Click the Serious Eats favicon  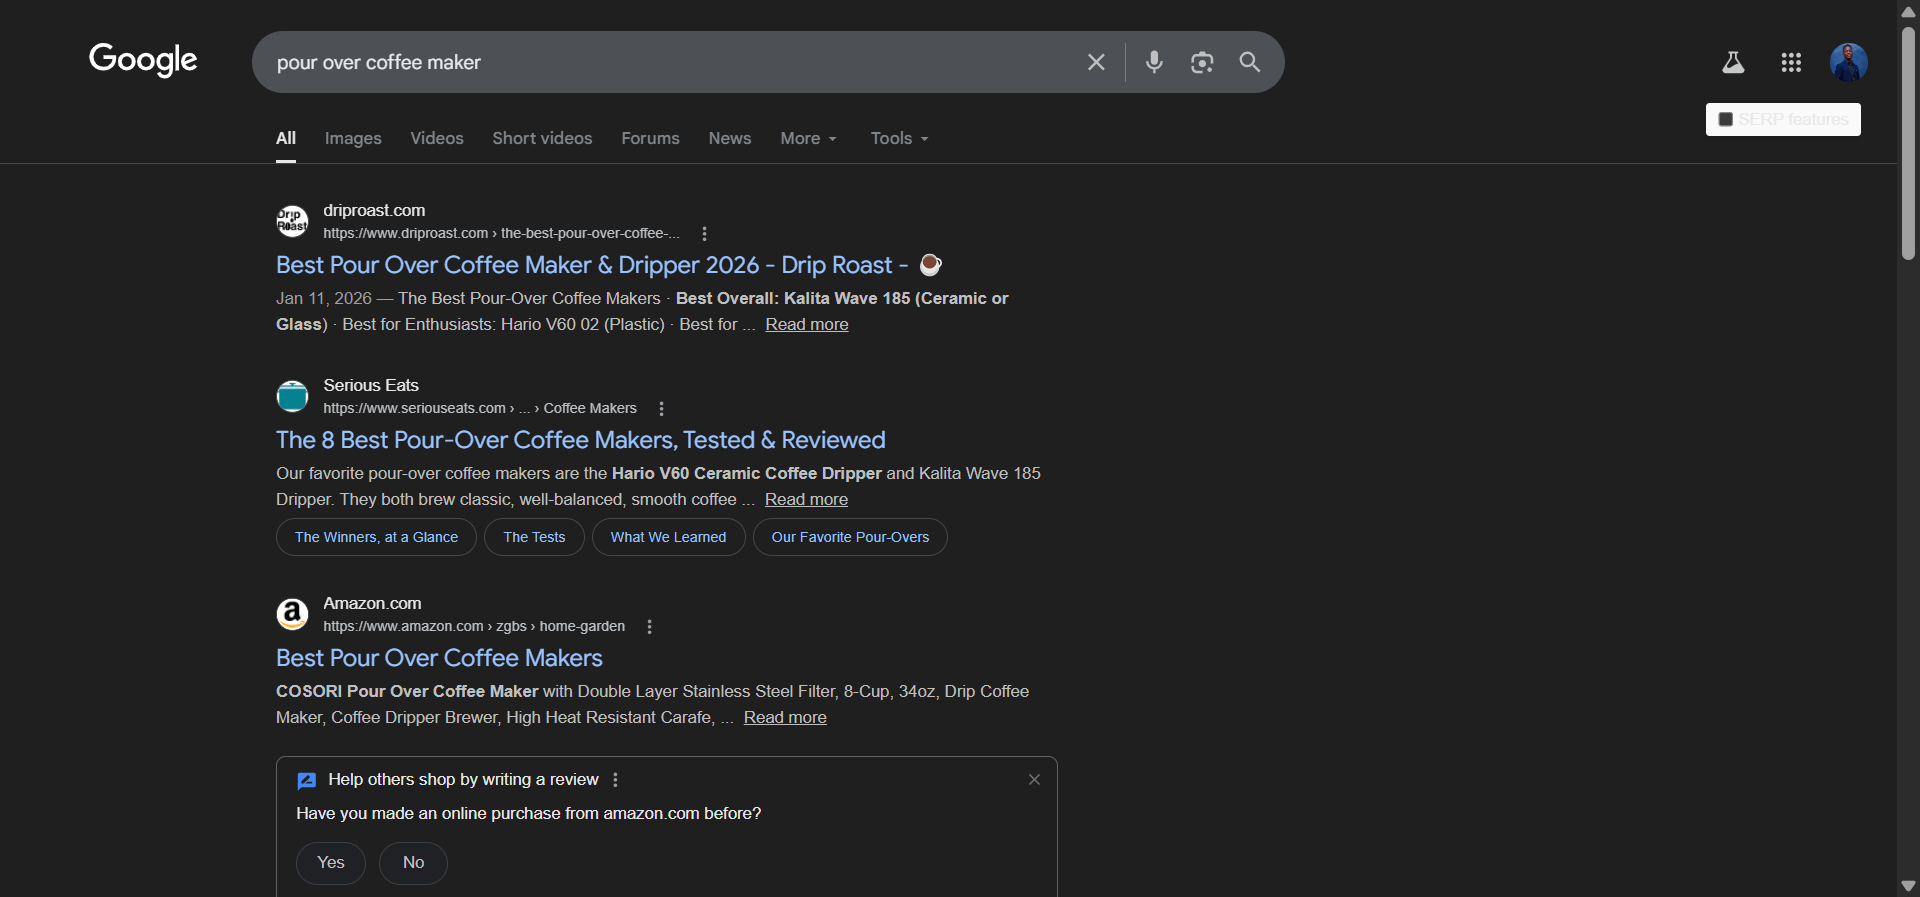(x=292, y=396)
